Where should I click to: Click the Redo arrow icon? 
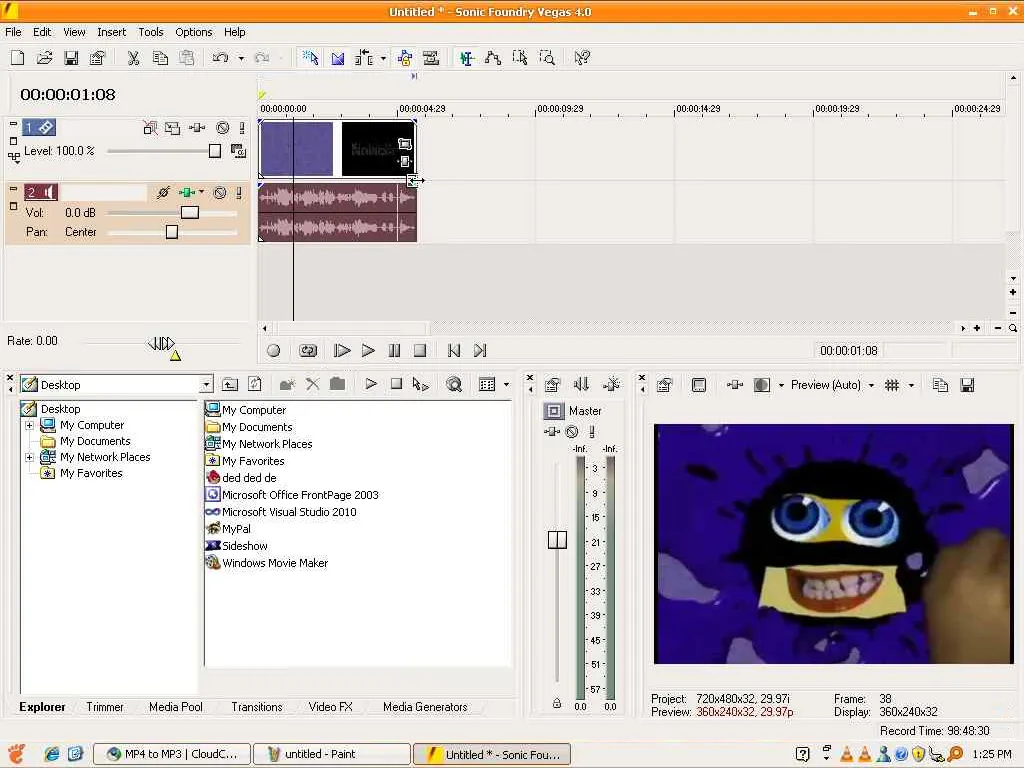pos(262,57)
